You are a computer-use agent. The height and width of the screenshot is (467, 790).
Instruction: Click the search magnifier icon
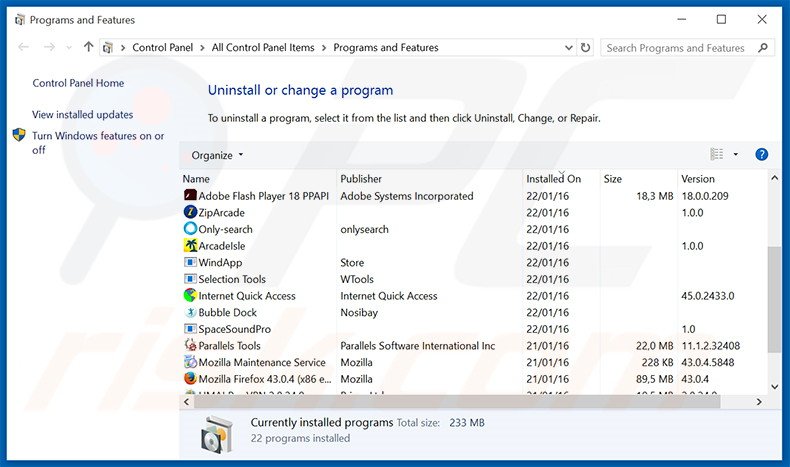(x=763, y=47)
